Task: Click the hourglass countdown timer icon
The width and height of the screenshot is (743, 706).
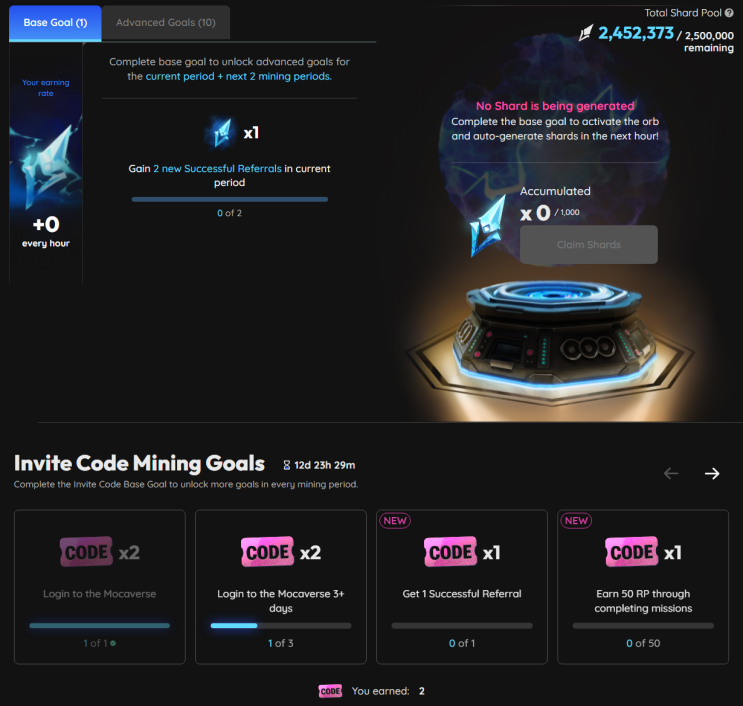Action: 287,465
